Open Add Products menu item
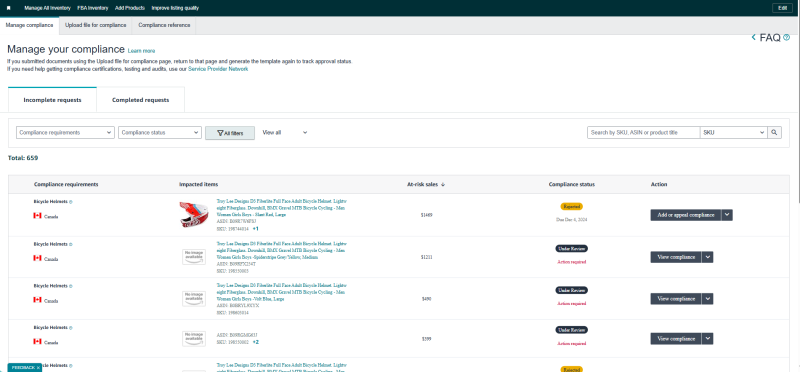 point(130,8)
